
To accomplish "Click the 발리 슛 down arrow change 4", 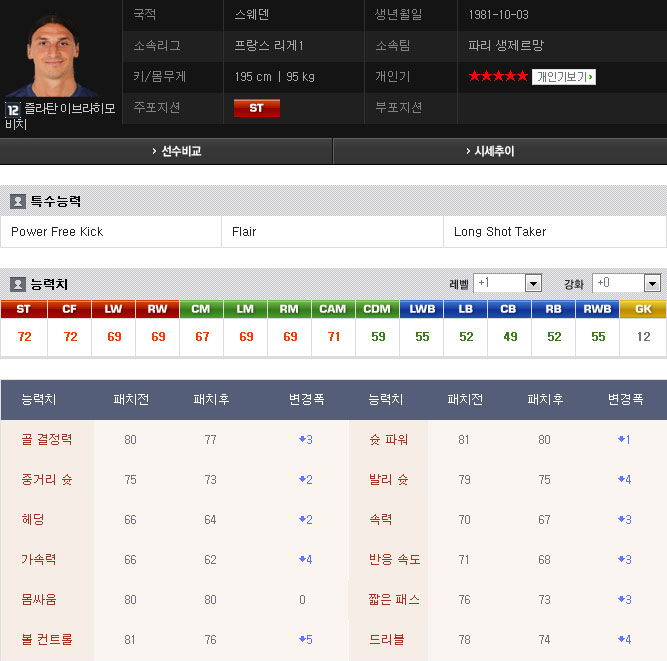I will [x=624, y=479].
